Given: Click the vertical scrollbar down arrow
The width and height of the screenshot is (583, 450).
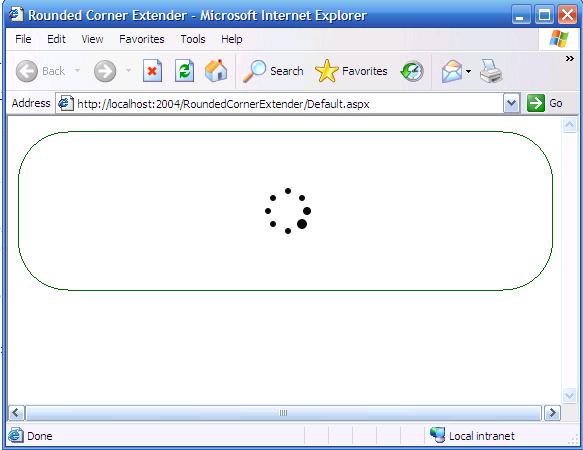Looking at the screenshot, I should click(569, 395).
